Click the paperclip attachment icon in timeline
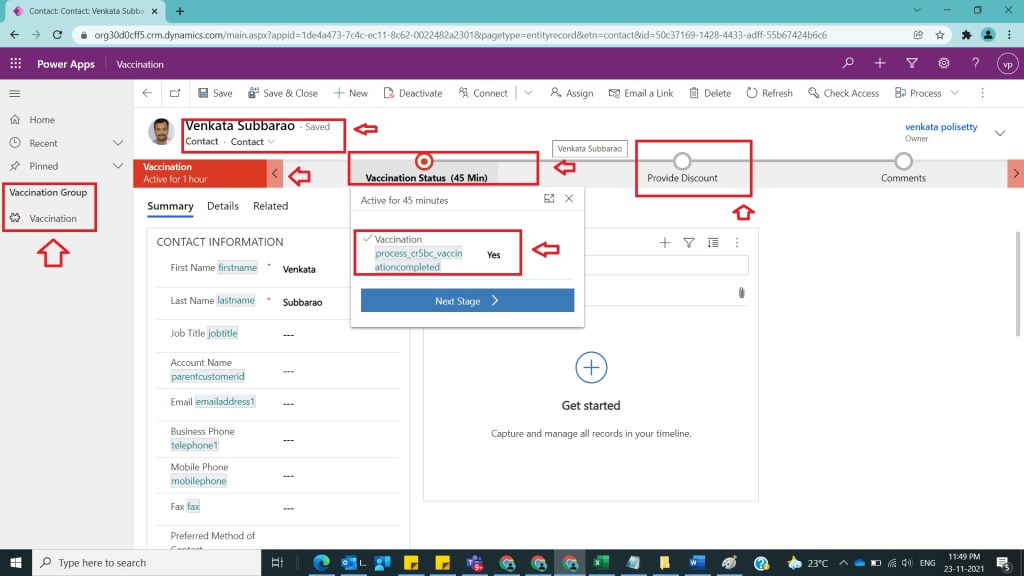1024x576 pixels. tap(741, 293)
